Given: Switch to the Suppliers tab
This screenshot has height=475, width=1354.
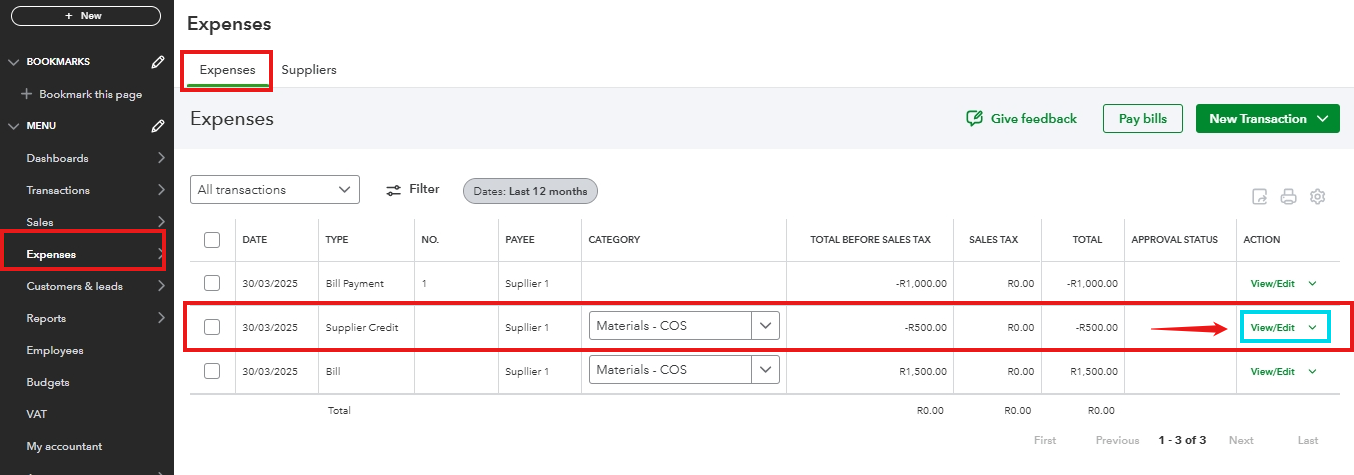Looking at the screenshot, I should [x=309, y=70].
